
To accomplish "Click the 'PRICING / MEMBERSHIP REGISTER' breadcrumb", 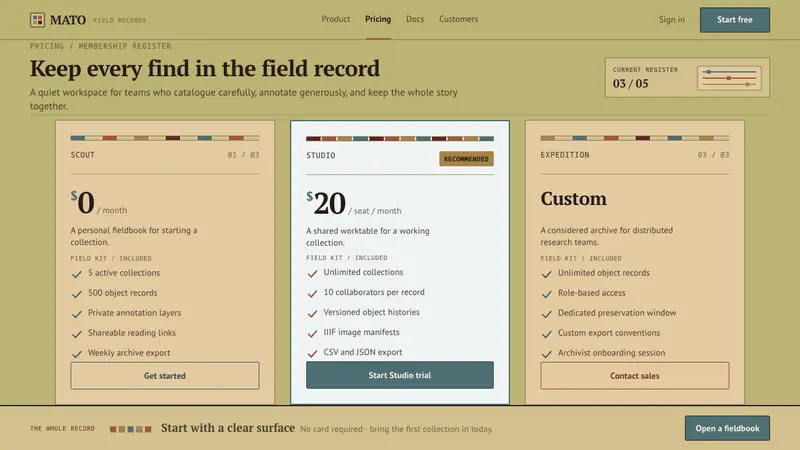I will coord(101,46).
